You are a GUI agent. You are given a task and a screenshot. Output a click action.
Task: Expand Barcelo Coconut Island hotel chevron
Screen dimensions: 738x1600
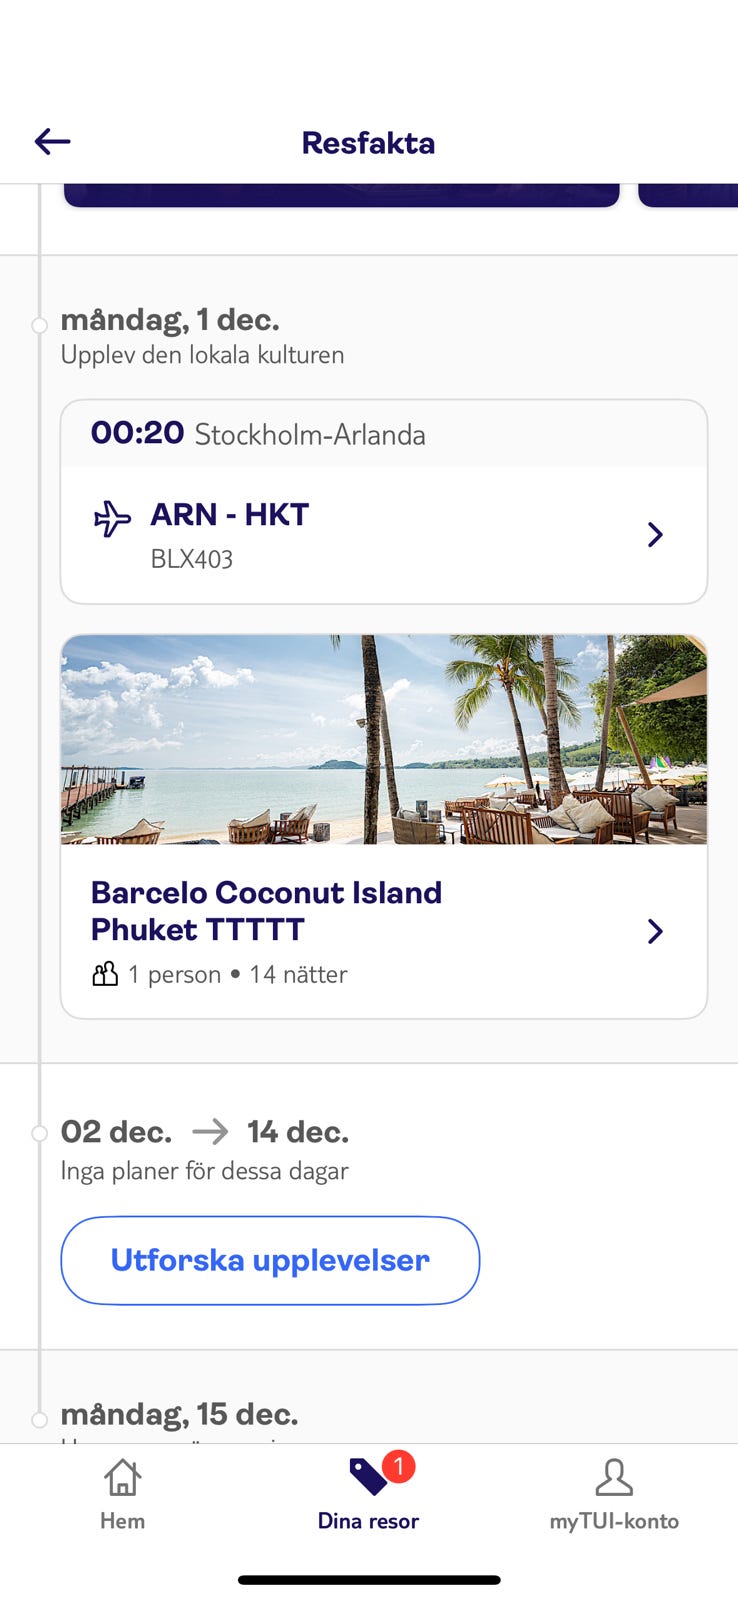point(655,932)
